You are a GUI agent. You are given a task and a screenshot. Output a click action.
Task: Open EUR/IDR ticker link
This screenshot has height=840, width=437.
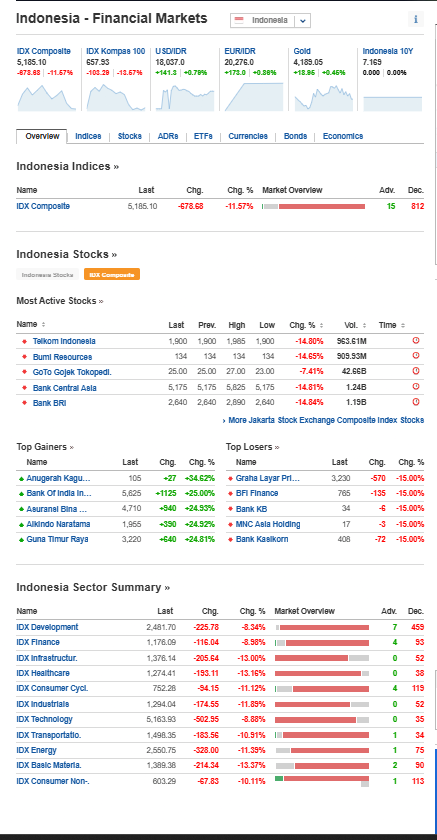coord(240,51)
